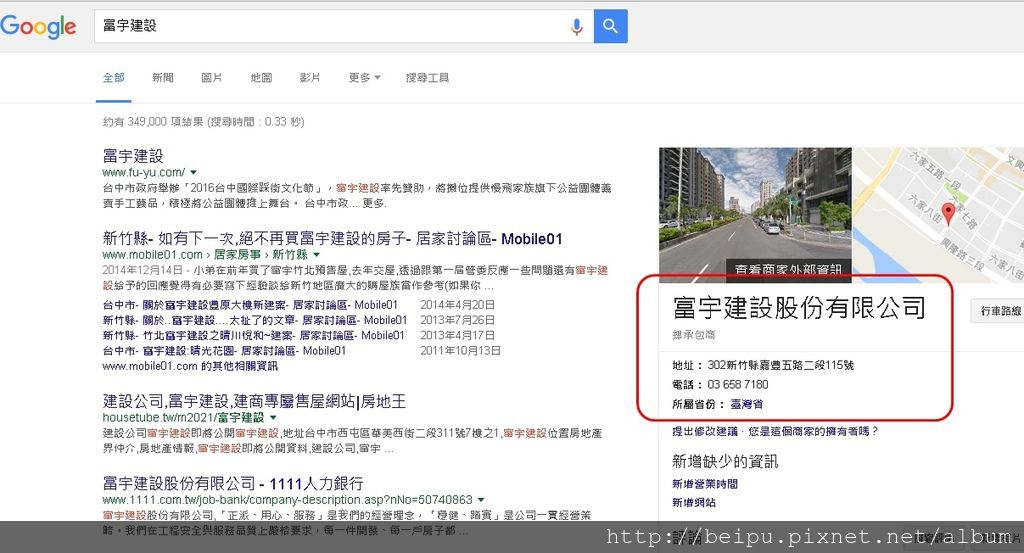Click date 2013年7月26日 in sitelinks
1024x553 pixels.
(457, 320)
